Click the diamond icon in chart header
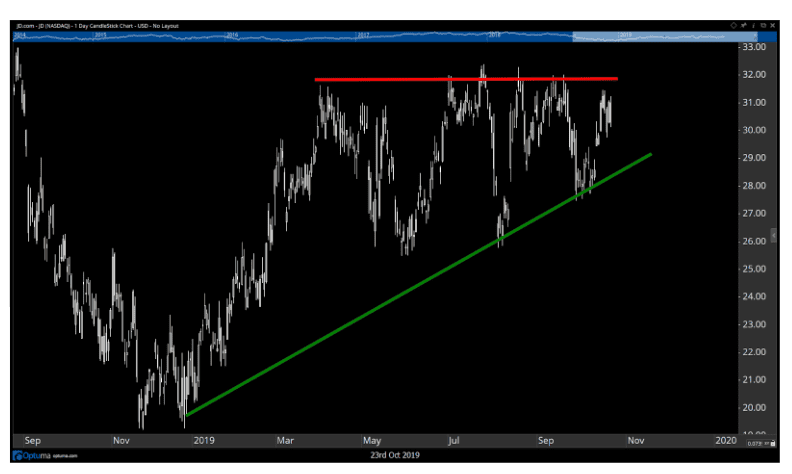792x474 pixels. [733, 25]
